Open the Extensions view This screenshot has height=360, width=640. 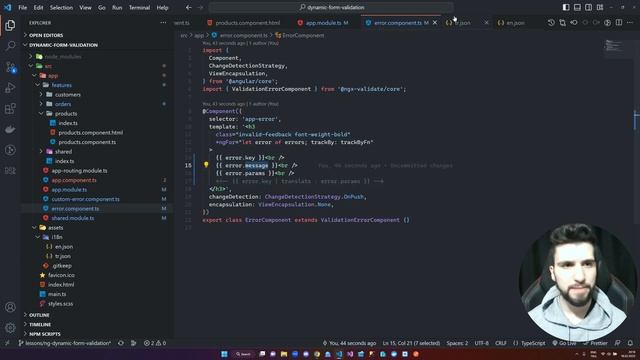click(x=10, y=108)
